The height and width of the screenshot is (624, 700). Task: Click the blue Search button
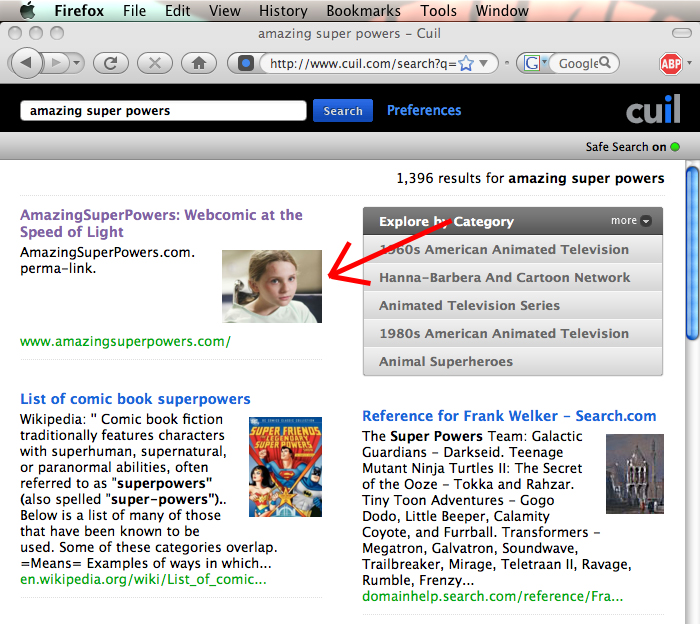click(x=343, y=111)
